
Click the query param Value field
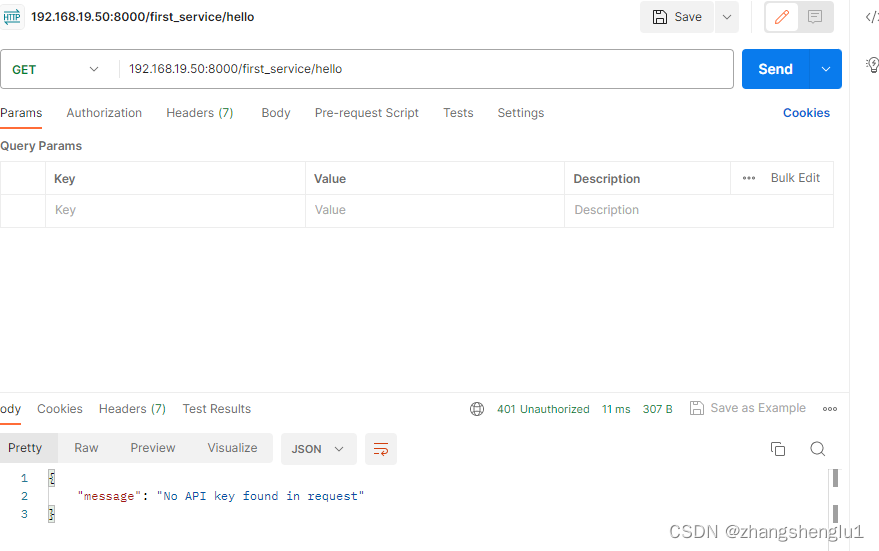pyautogui.click(x=435, y=210)
